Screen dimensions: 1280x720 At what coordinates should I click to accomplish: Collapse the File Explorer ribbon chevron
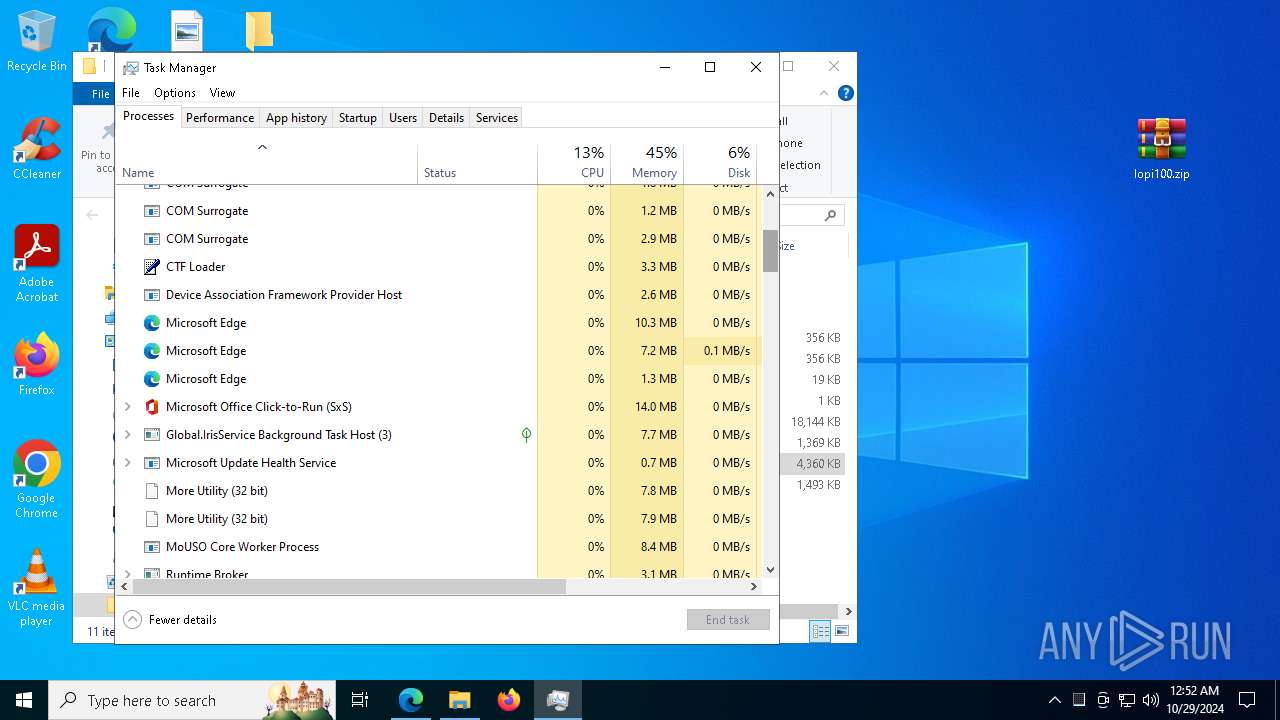pyautogui.click(x=824, y=93)
